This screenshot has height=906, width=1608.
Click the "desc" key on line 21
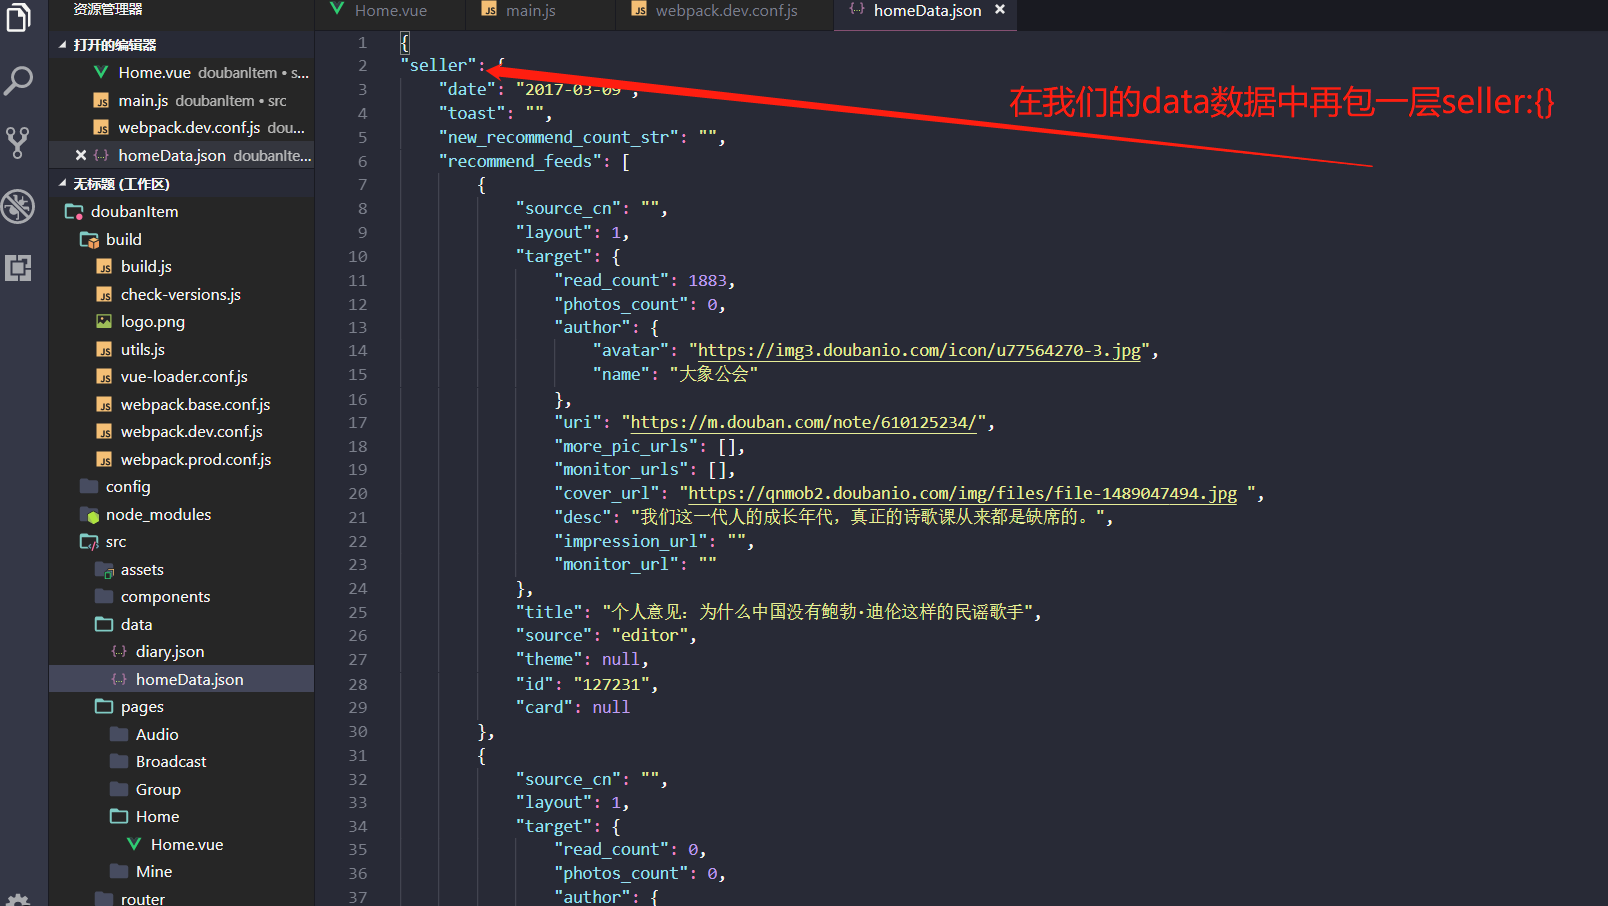pos(583,517)
